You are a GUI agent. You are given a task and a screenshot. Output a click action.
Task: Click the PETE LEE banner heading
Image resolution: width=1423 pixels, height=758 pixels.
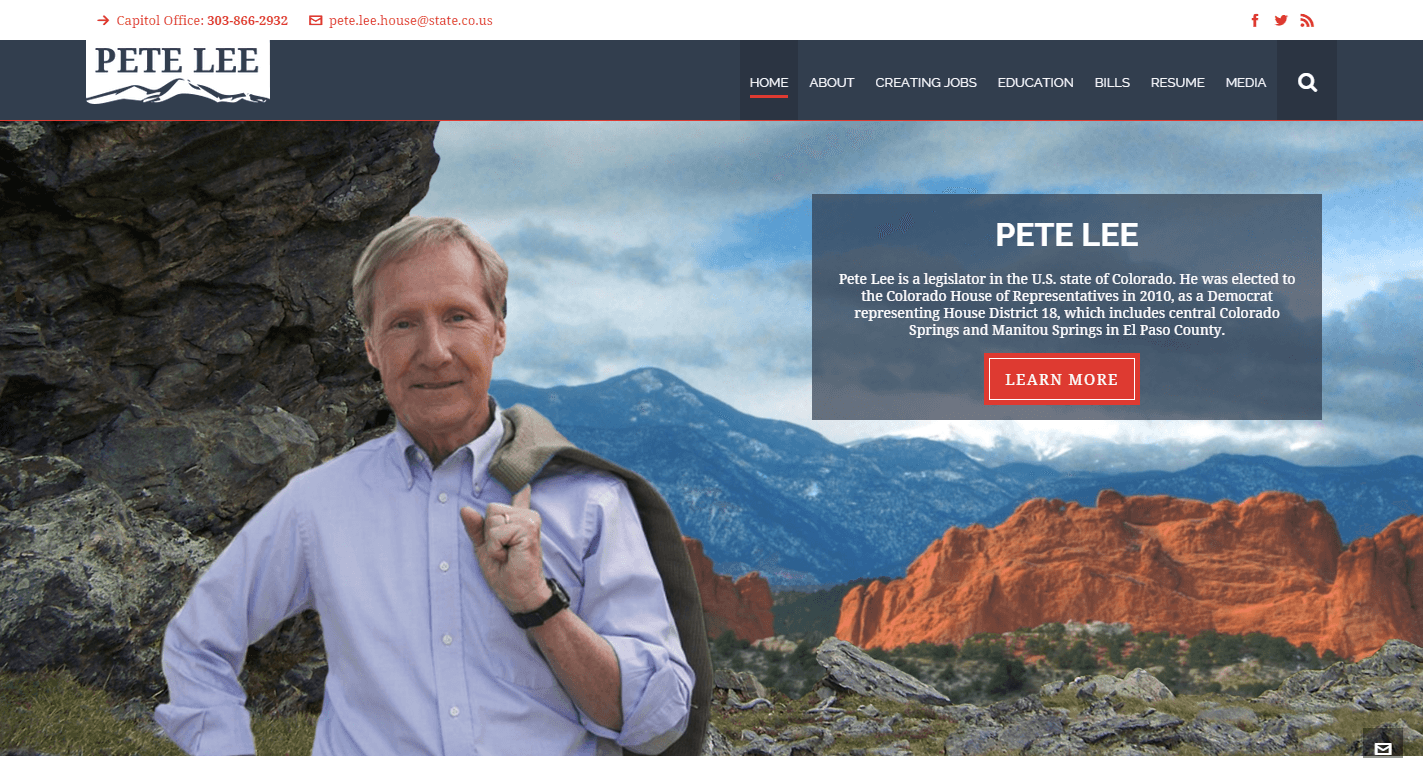(1067, 235)
